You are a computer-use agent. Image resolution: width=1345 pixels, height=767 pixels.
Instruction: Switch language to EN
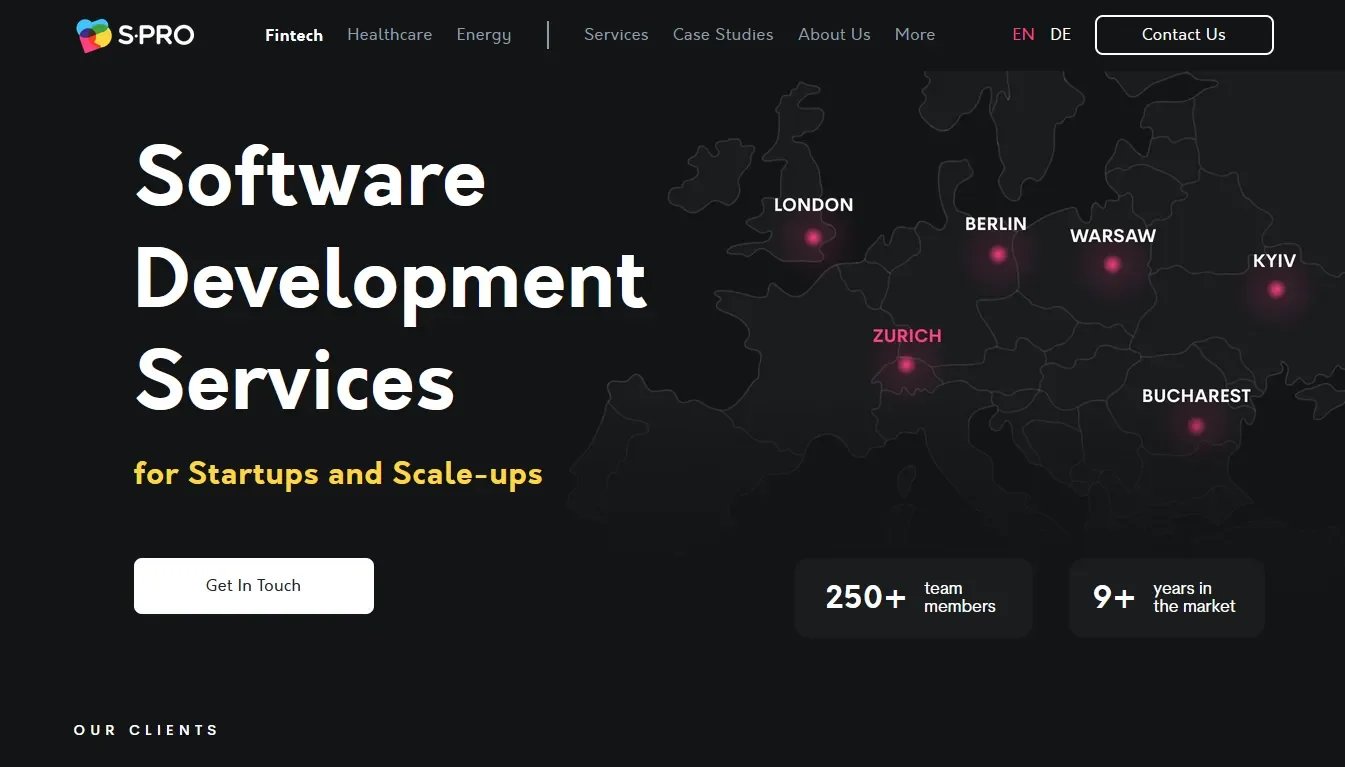click(1023, 35)
